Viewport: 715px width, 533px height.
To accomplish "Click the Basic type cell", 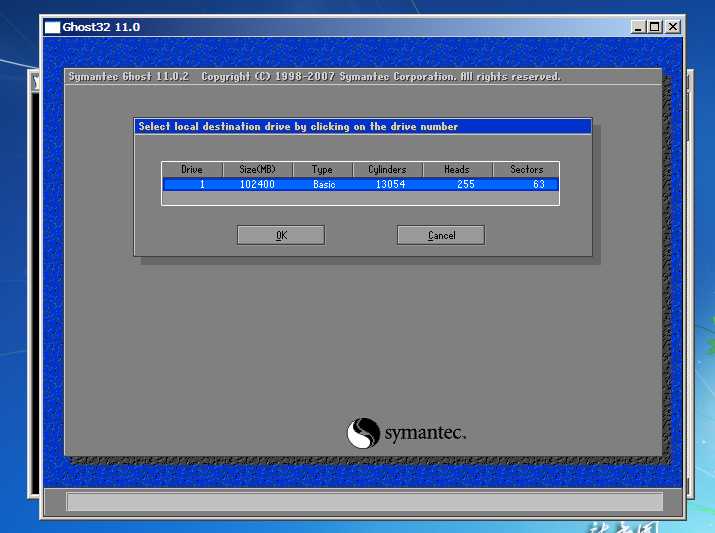I will tap(324, 184).
